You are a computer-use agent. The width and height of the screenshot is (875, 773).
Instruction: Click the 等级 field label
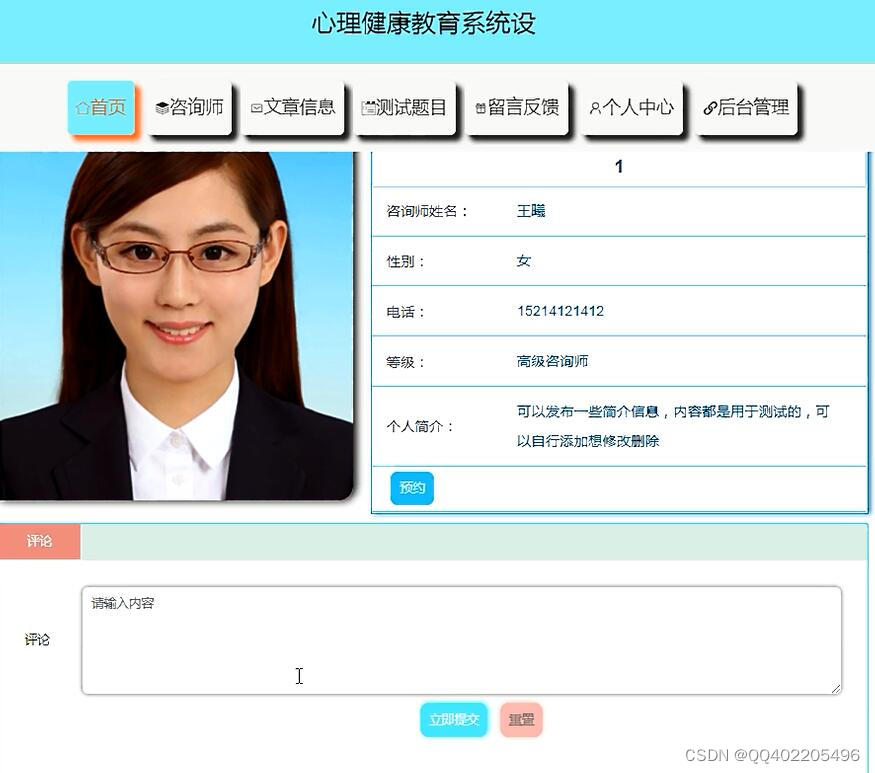pyautogui.click(x=406, y=362)
